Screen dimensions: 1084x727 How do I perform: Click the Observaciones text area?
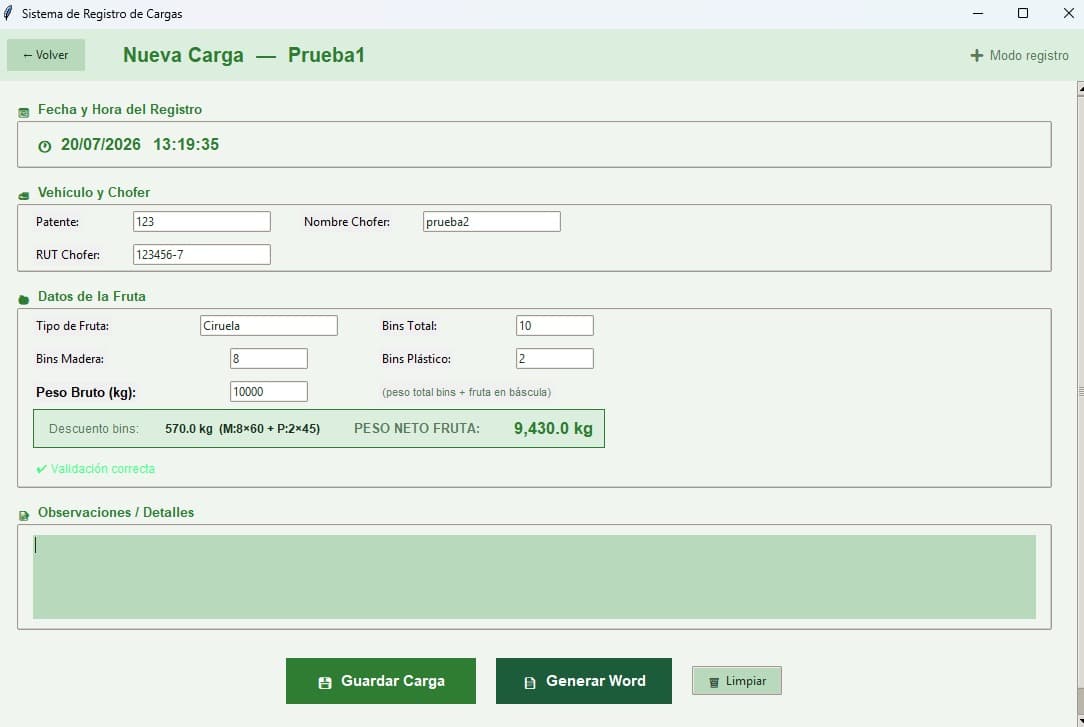534,577
